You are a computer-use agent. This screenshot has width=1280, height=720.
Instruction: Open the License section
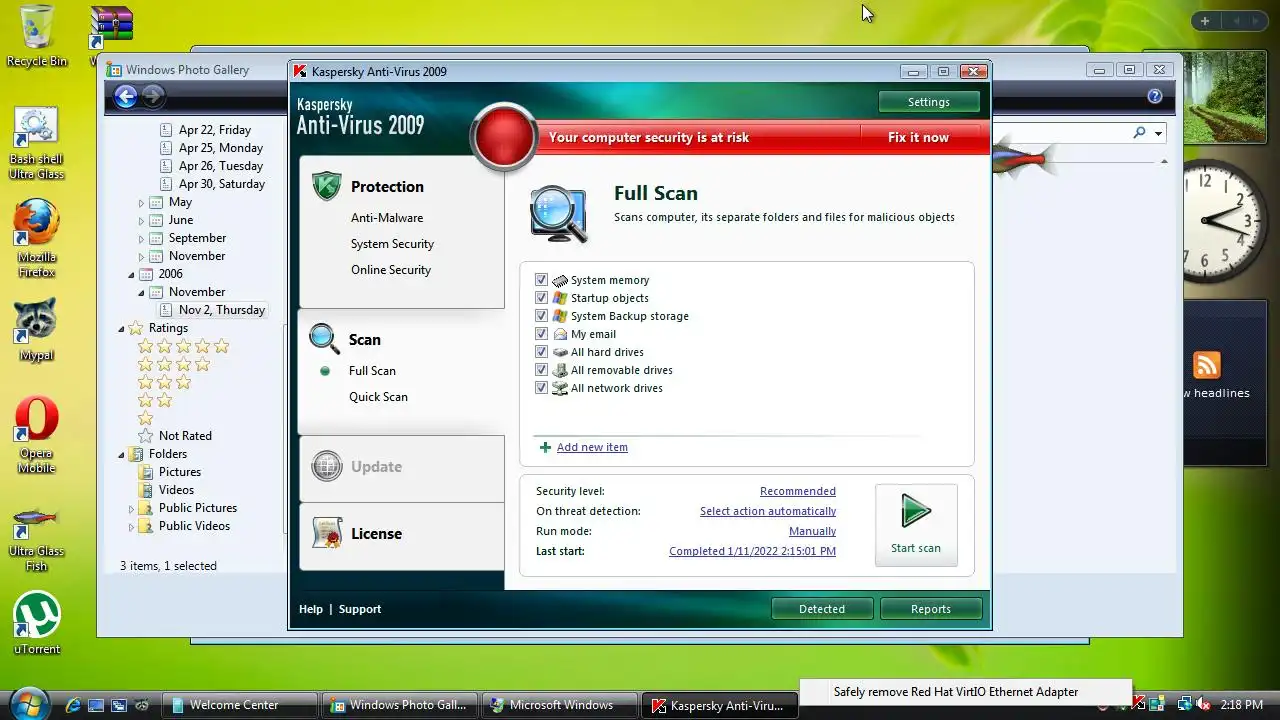point(376,533)
